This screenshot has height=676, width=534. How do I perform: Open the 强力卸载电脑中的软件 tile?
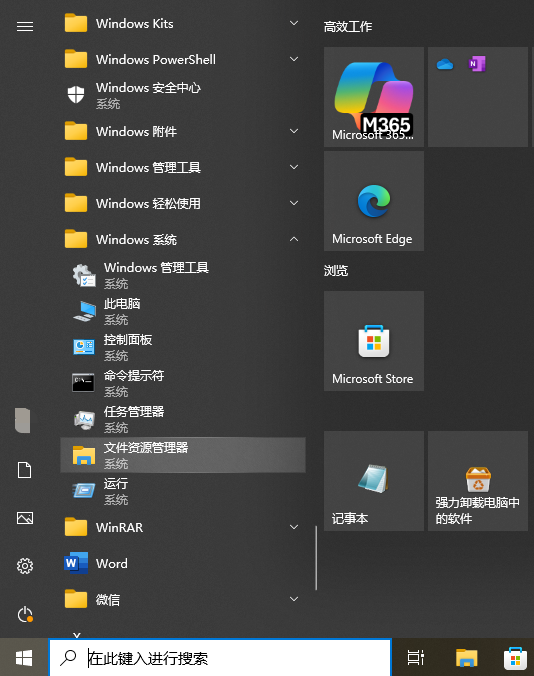pos(478,481)
